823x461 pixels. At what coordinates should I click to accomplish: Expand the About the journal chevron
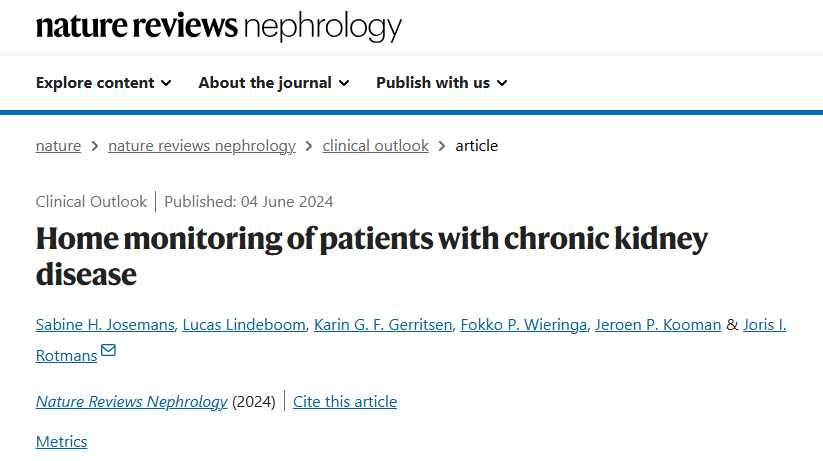344,83
